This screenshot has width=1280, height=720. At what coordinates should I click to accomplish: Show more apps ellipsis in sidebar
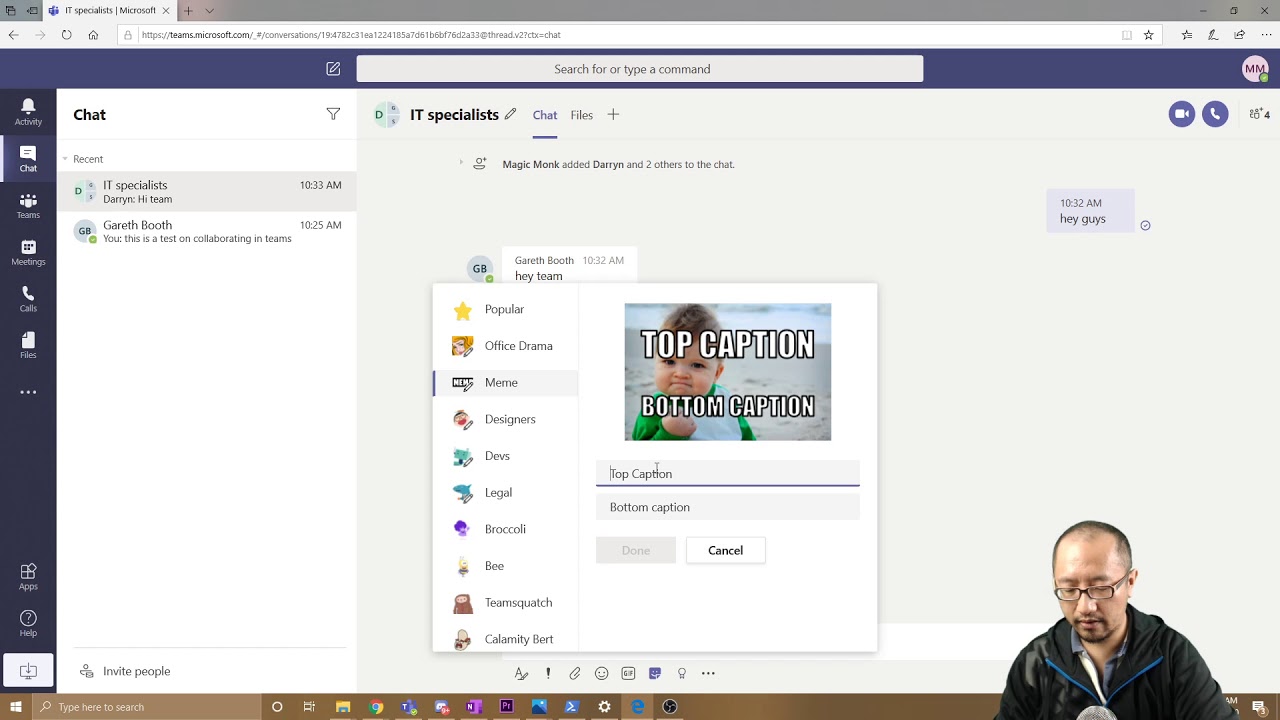click(28, 392)
